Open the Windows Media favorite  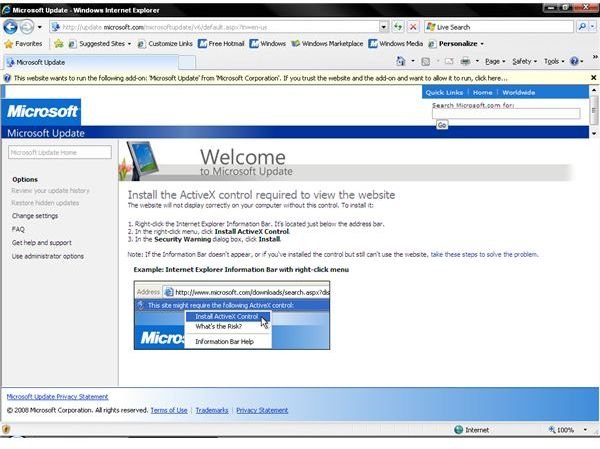coord(396,44)
